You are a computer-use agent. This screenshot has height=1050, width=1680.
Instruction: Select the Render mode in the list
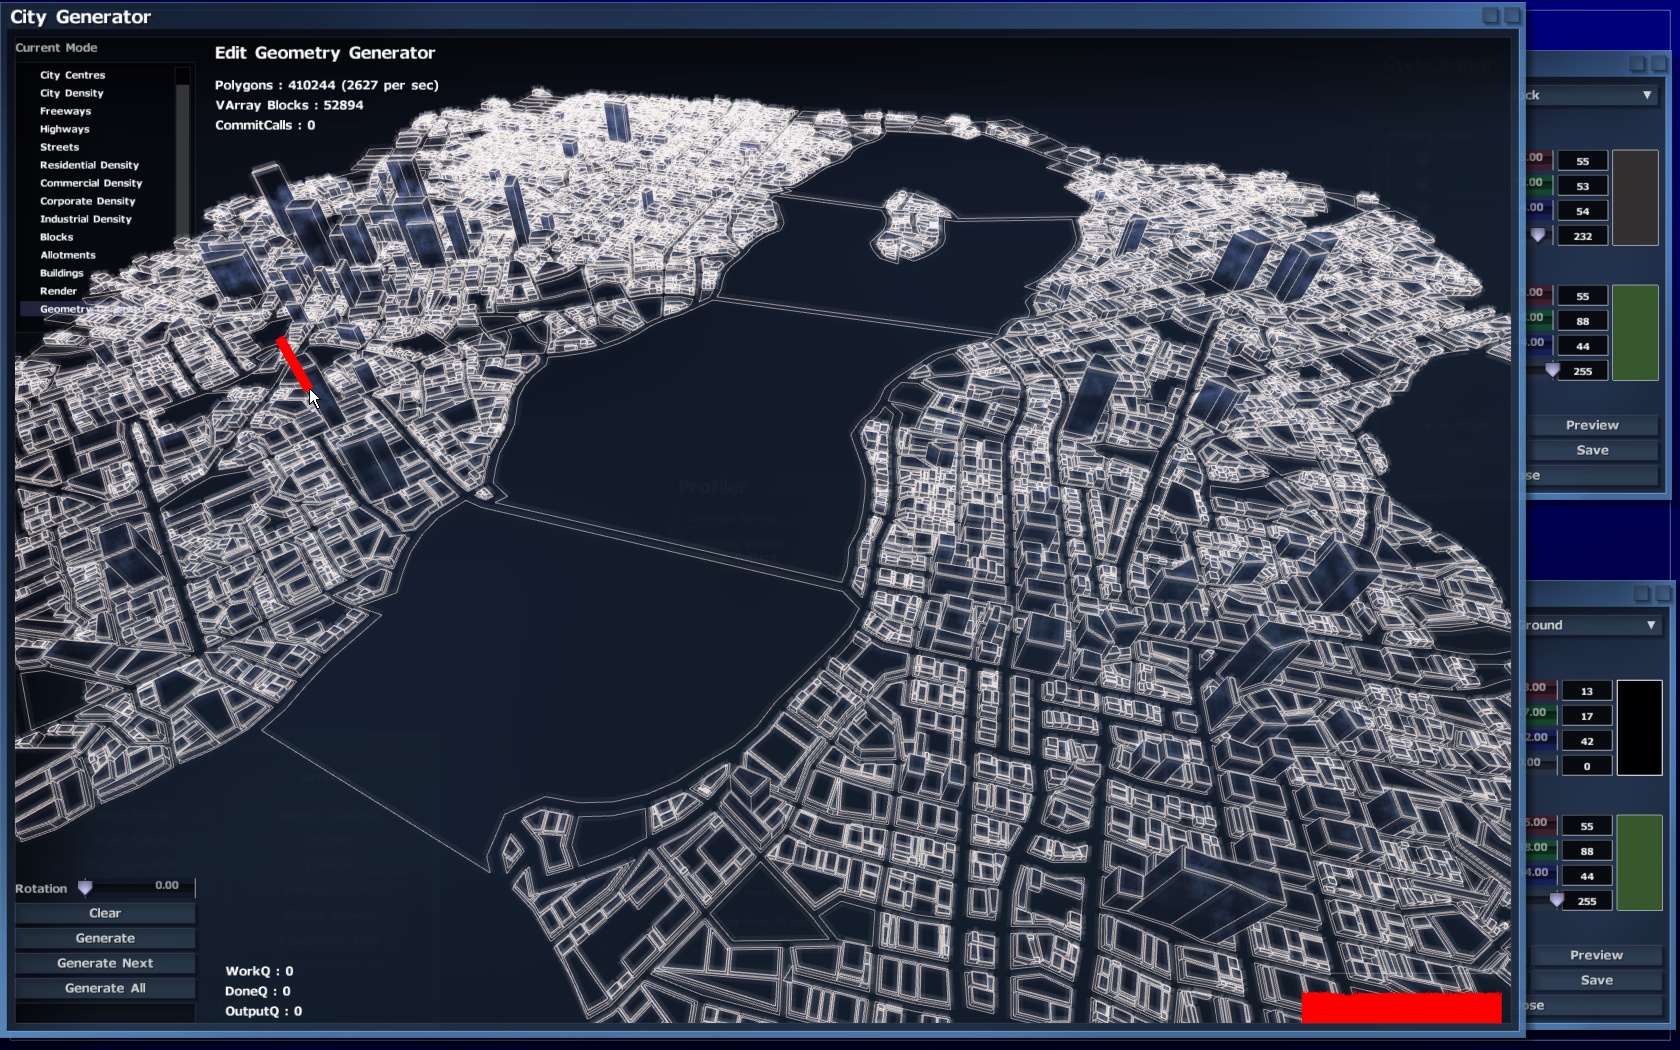[58, 291]
